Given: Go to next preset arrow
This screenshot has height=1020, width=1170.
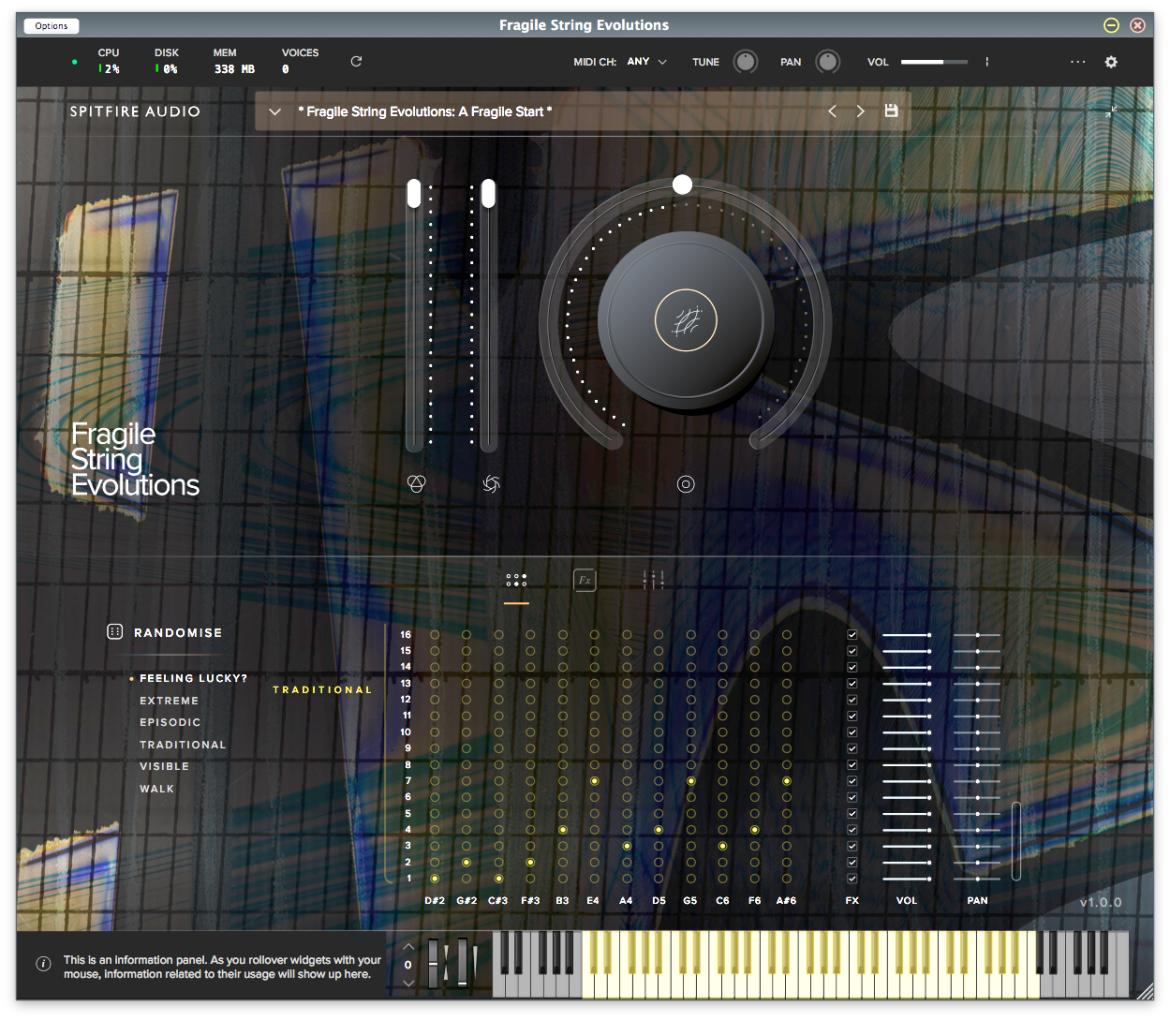Looking at the screenshot, I should click(860, 111).
